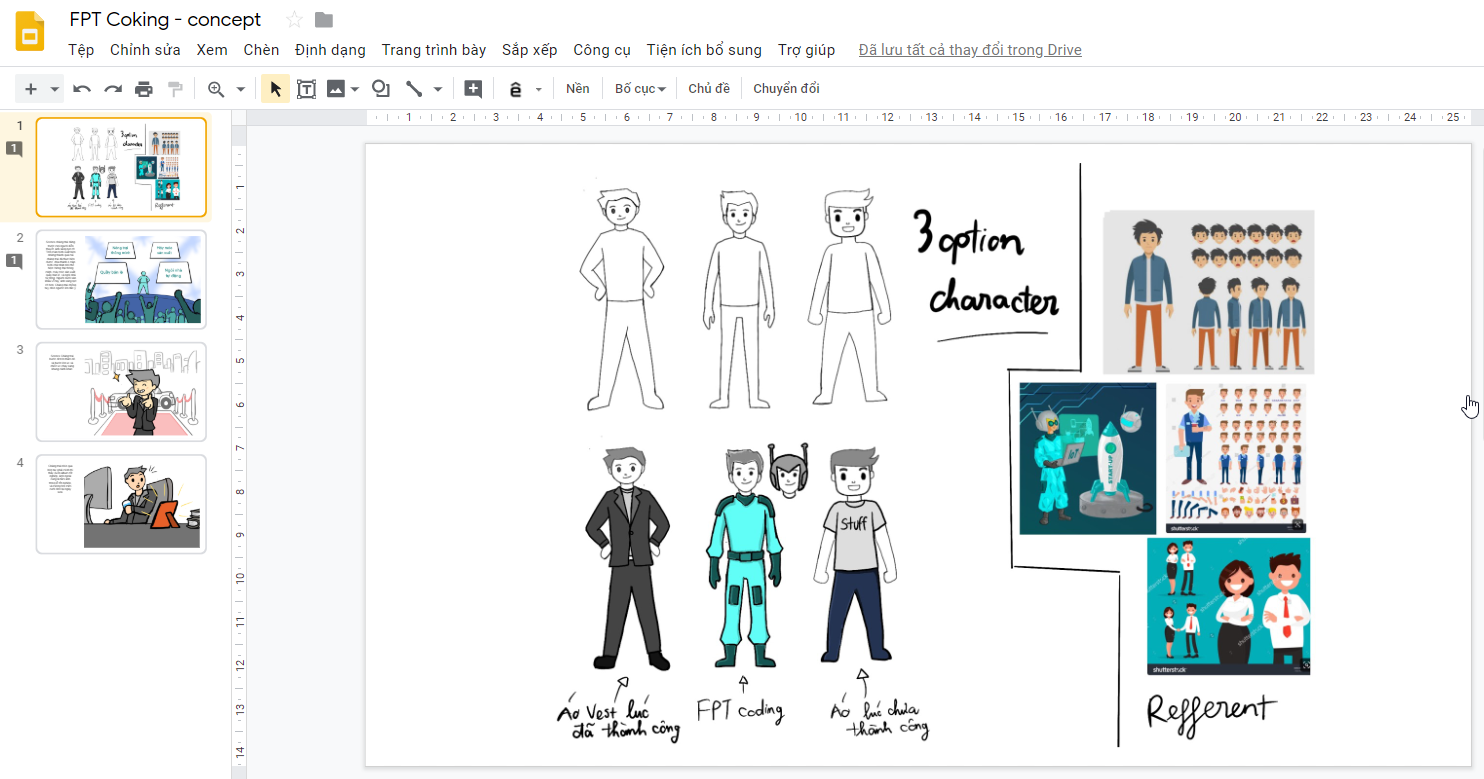Open the Xem menu
Image resolution: width=1484 pixels, height=779 pixels.
[212, 50]
